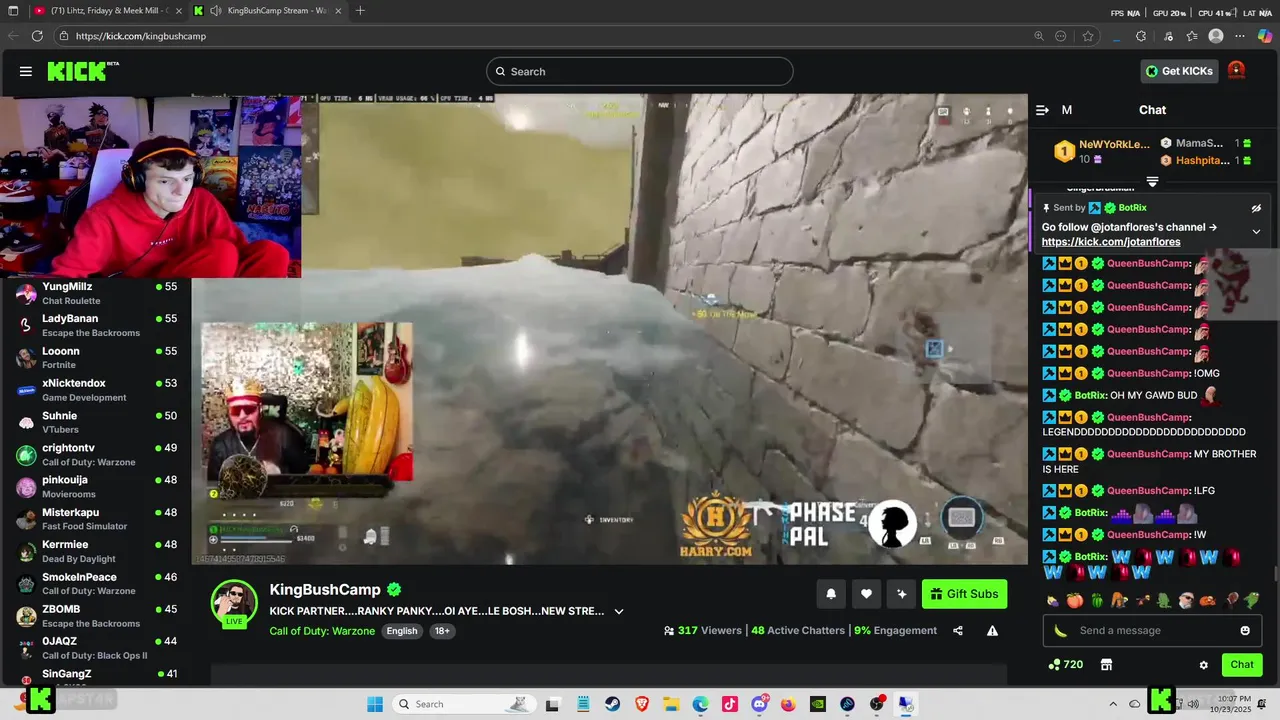Go to the KICK home logo
The width and height of the screenshot is (1280, 720).
coord(82,71)
